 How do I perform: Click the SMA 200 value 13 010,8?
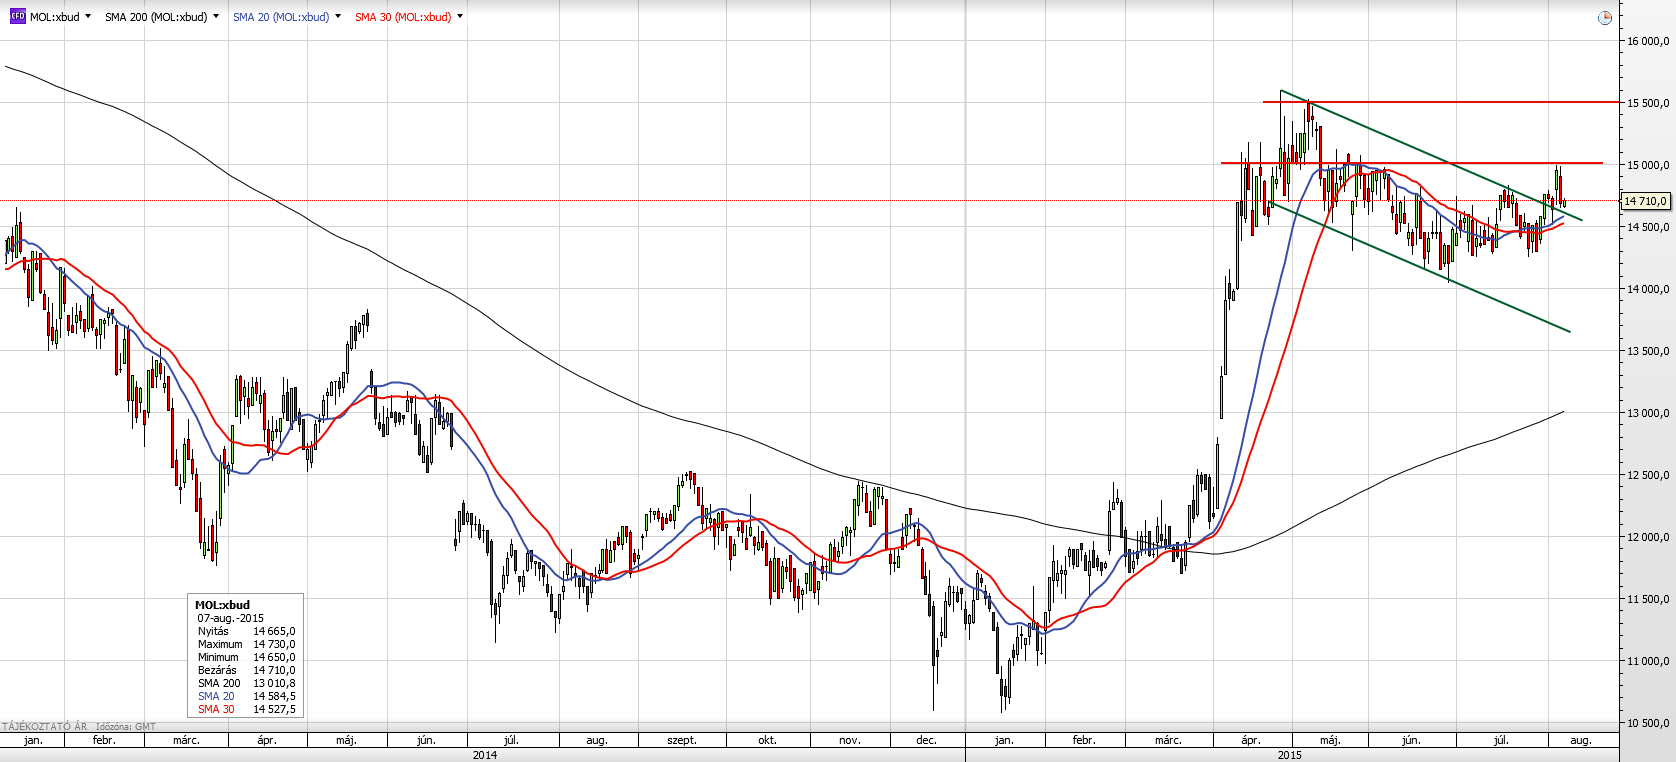274,683
